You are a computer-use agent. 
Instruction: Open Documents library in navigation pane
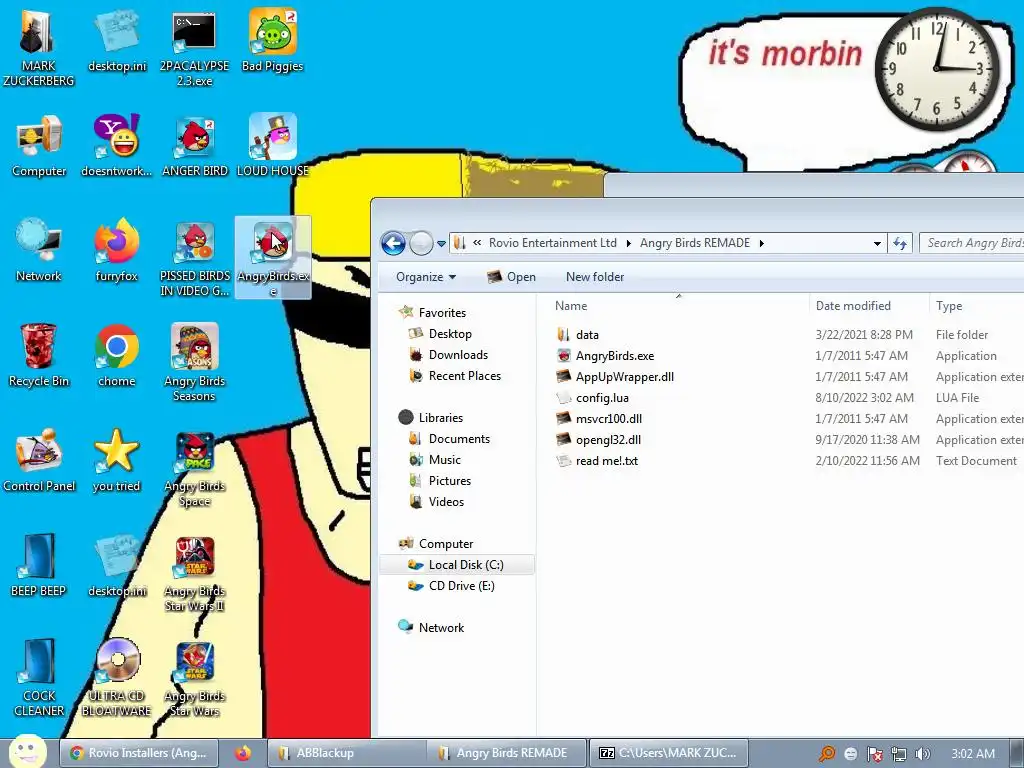tap(459, 439)
